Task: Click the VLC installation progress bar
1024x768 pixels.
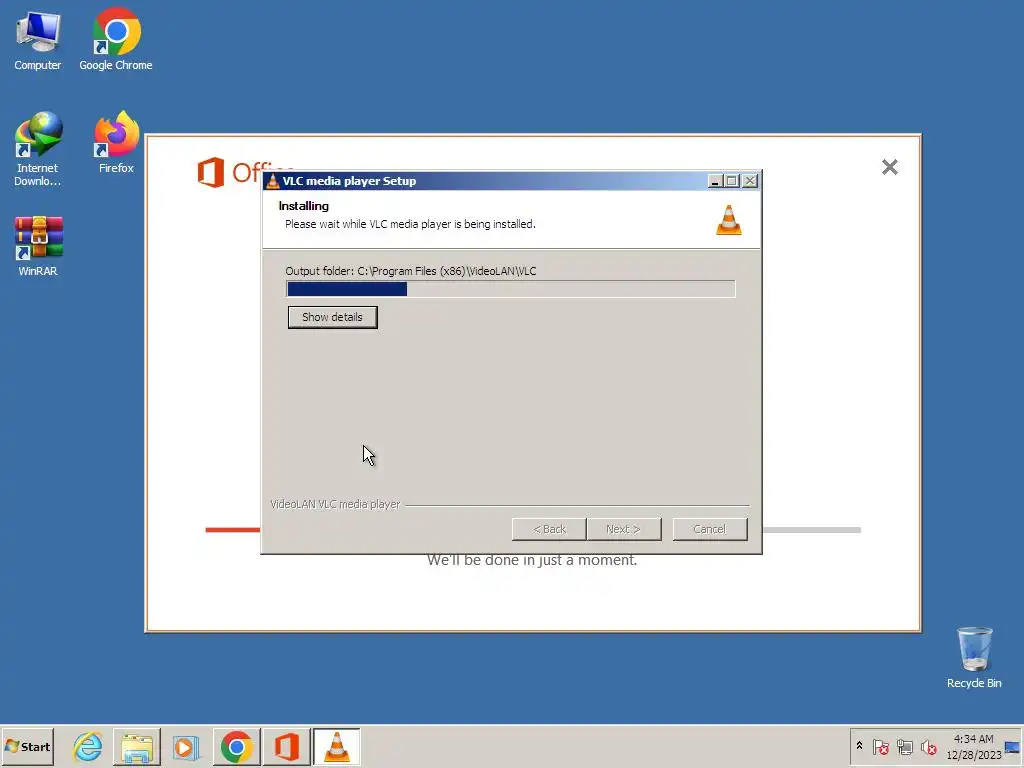Action: coord(511,289)
